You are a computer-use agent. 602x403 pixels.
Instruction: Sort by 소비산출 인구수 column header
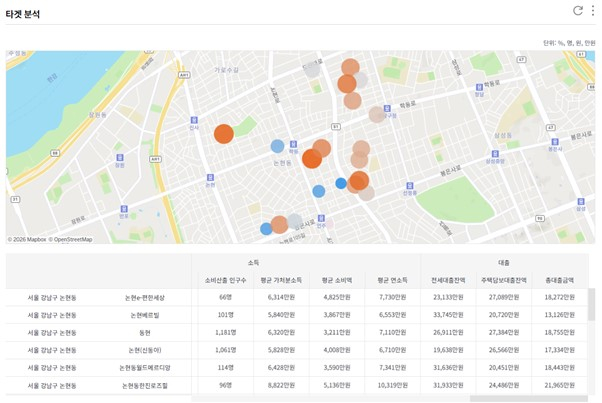pyautogui.click(x=225, y=280)
